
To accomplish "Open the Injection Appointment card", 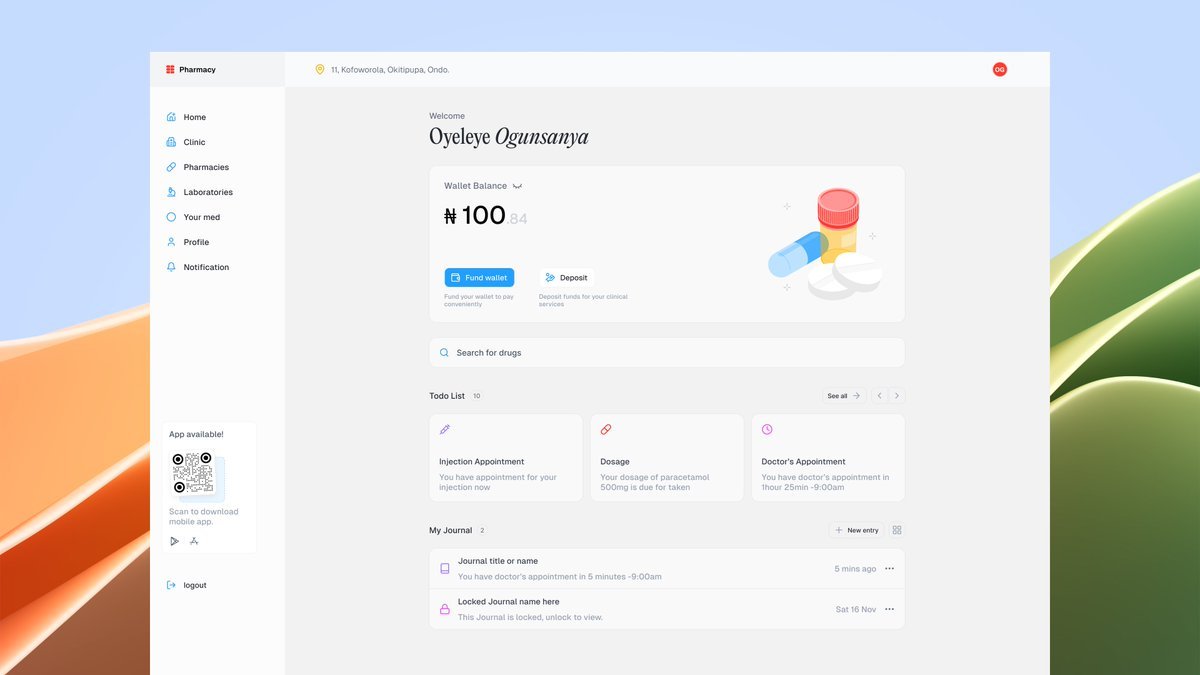I will coord(506,458).
